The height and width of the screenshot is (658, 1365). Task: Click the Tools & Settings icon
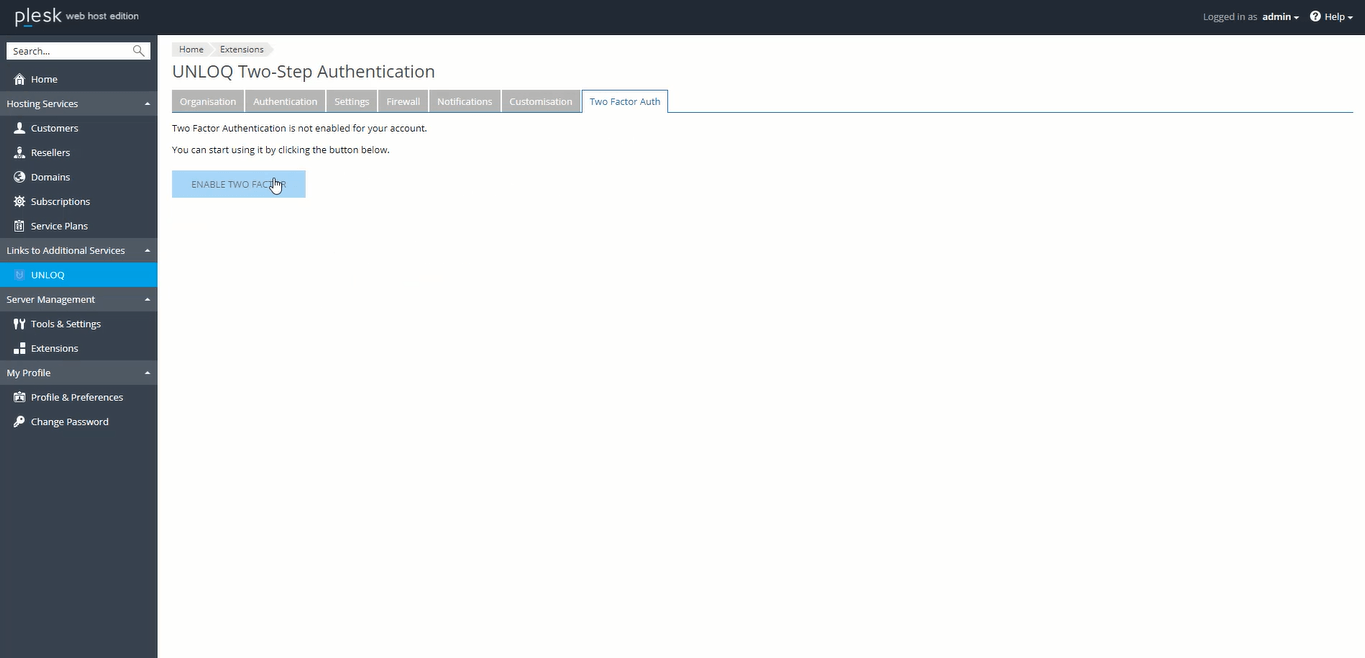(19, 324)
